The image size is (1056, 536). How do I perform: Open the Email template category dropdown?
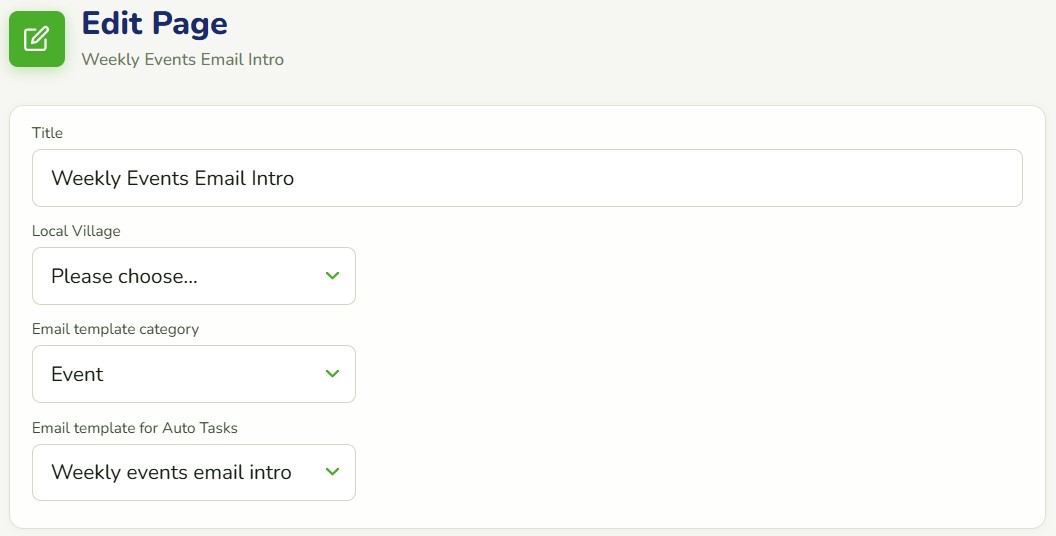pyautogui.click(x=194, y=374)
